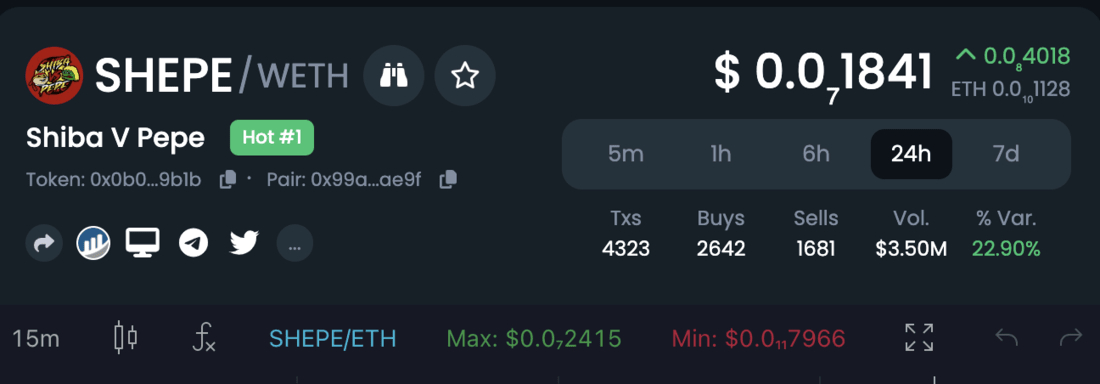Expand more links with the ellipsis button
The width and height of the screenshot is (1100, 384).
[x=295, y=244]
